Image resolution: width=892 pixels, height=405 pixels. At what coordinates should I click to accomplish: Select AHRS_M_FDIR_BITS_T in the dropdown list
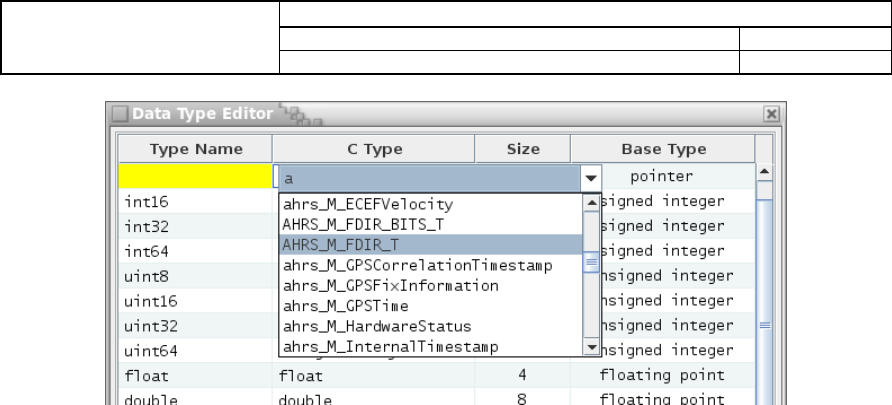[431, 225]
